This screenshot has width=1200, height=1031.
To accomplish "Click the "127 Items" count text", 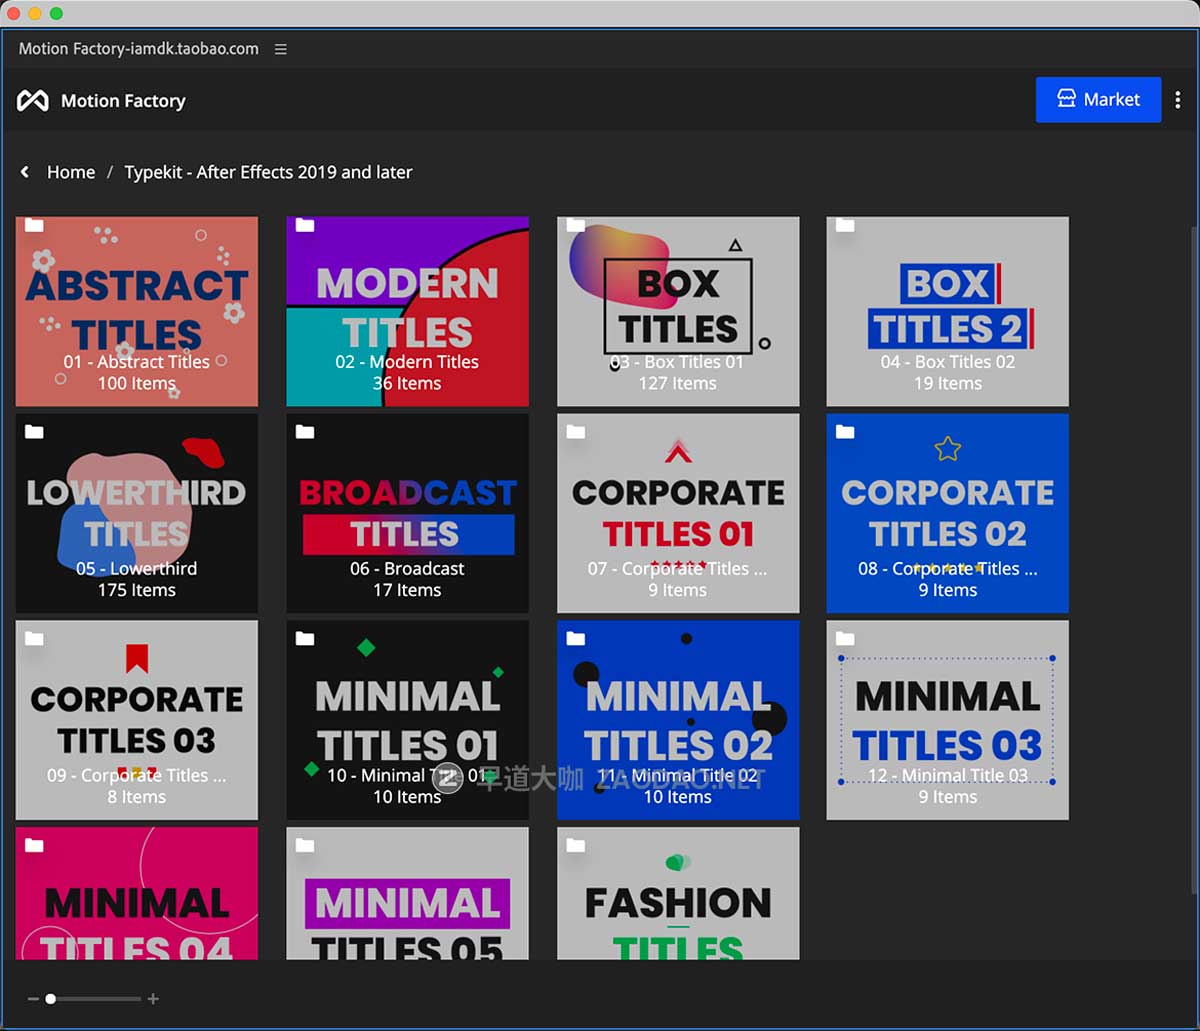I will (x=678, y=384).
